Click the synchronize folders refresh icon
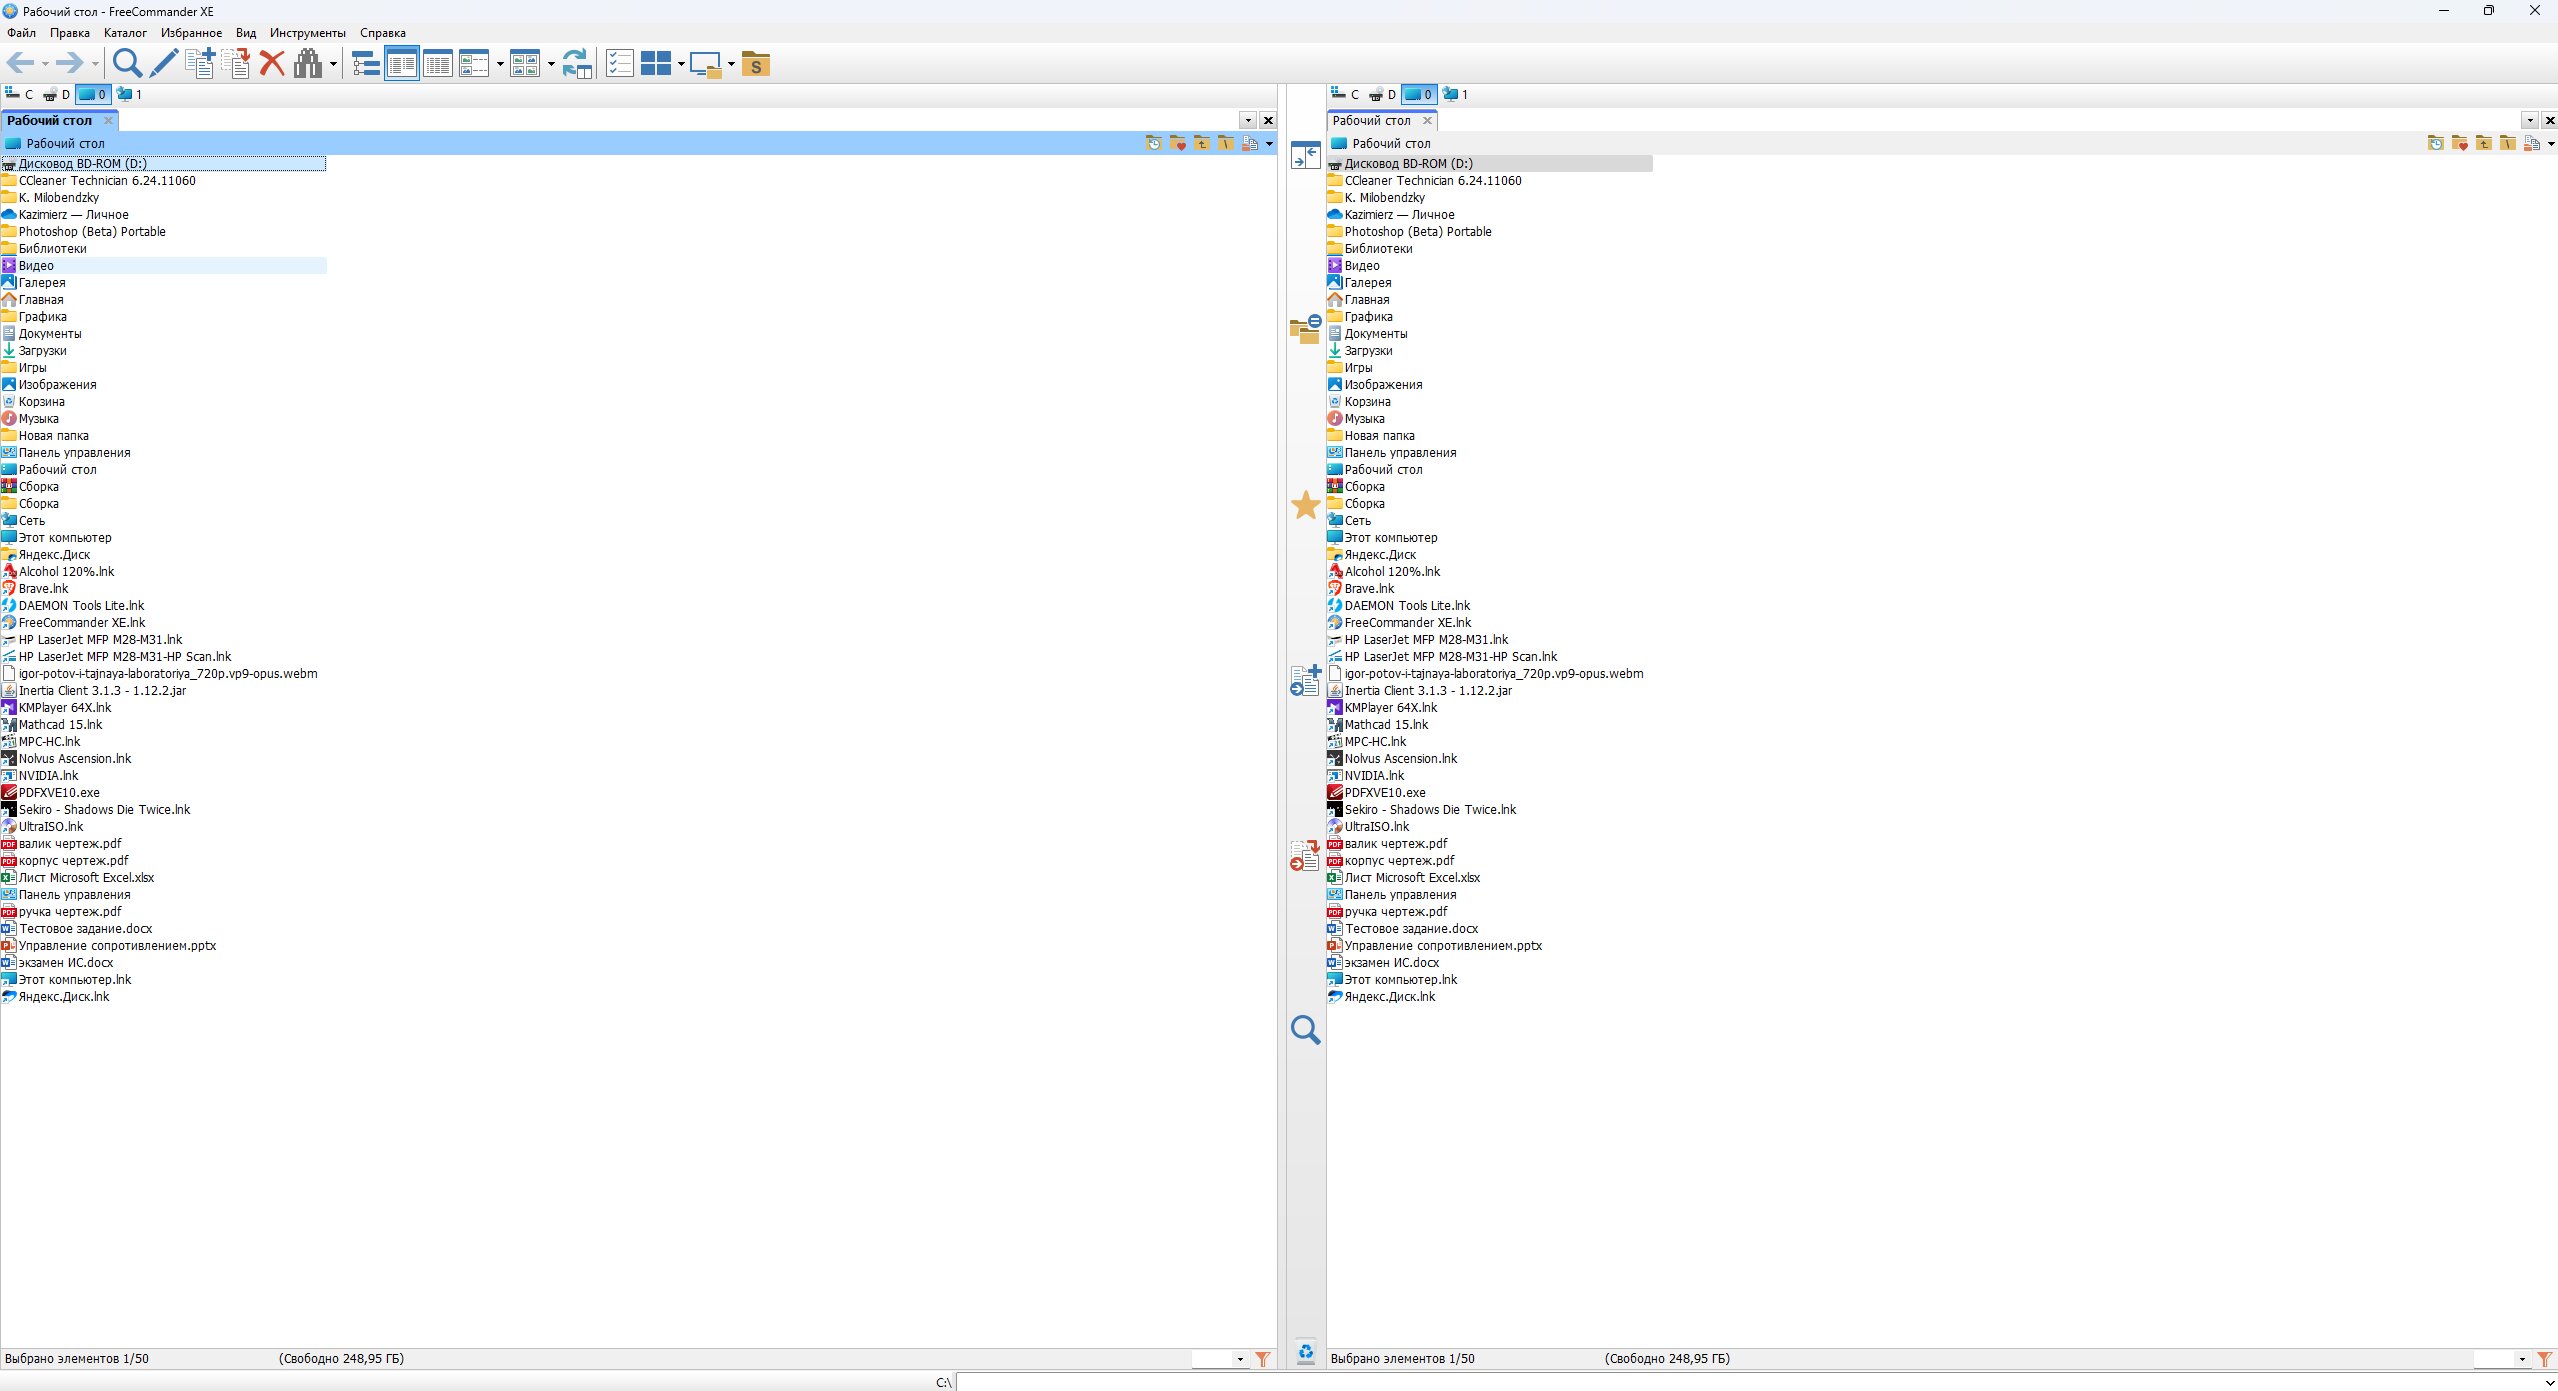This screenshot has width=2558, height=1391. point(577,64)
